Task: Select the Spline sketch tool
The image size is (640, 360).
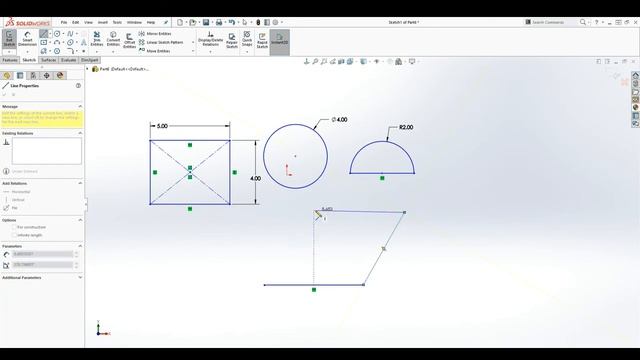Action: (x=70, y=33)
